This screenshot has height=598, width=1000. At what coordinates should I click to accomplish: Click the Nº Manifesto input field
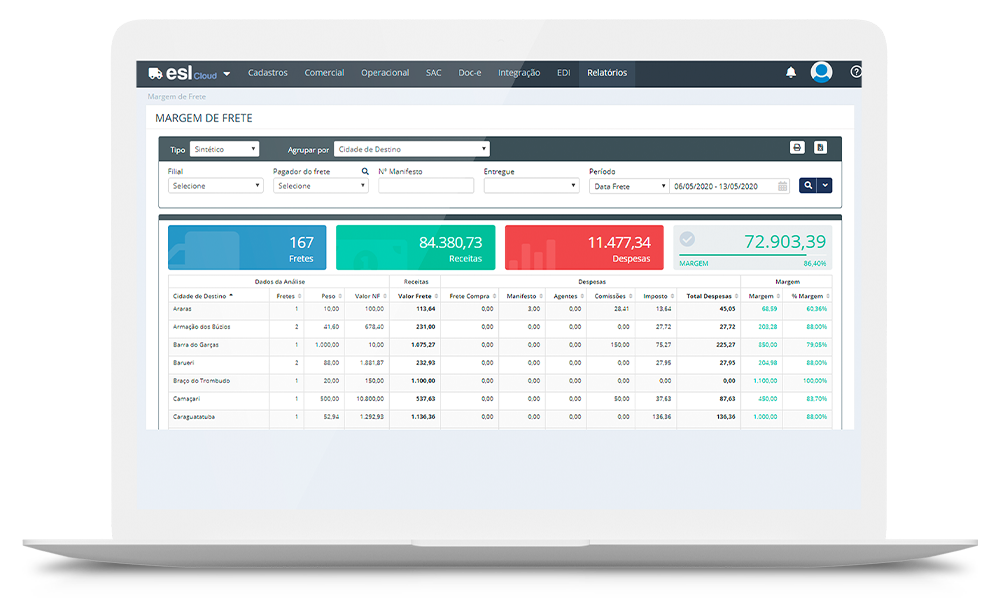[426, 186]
